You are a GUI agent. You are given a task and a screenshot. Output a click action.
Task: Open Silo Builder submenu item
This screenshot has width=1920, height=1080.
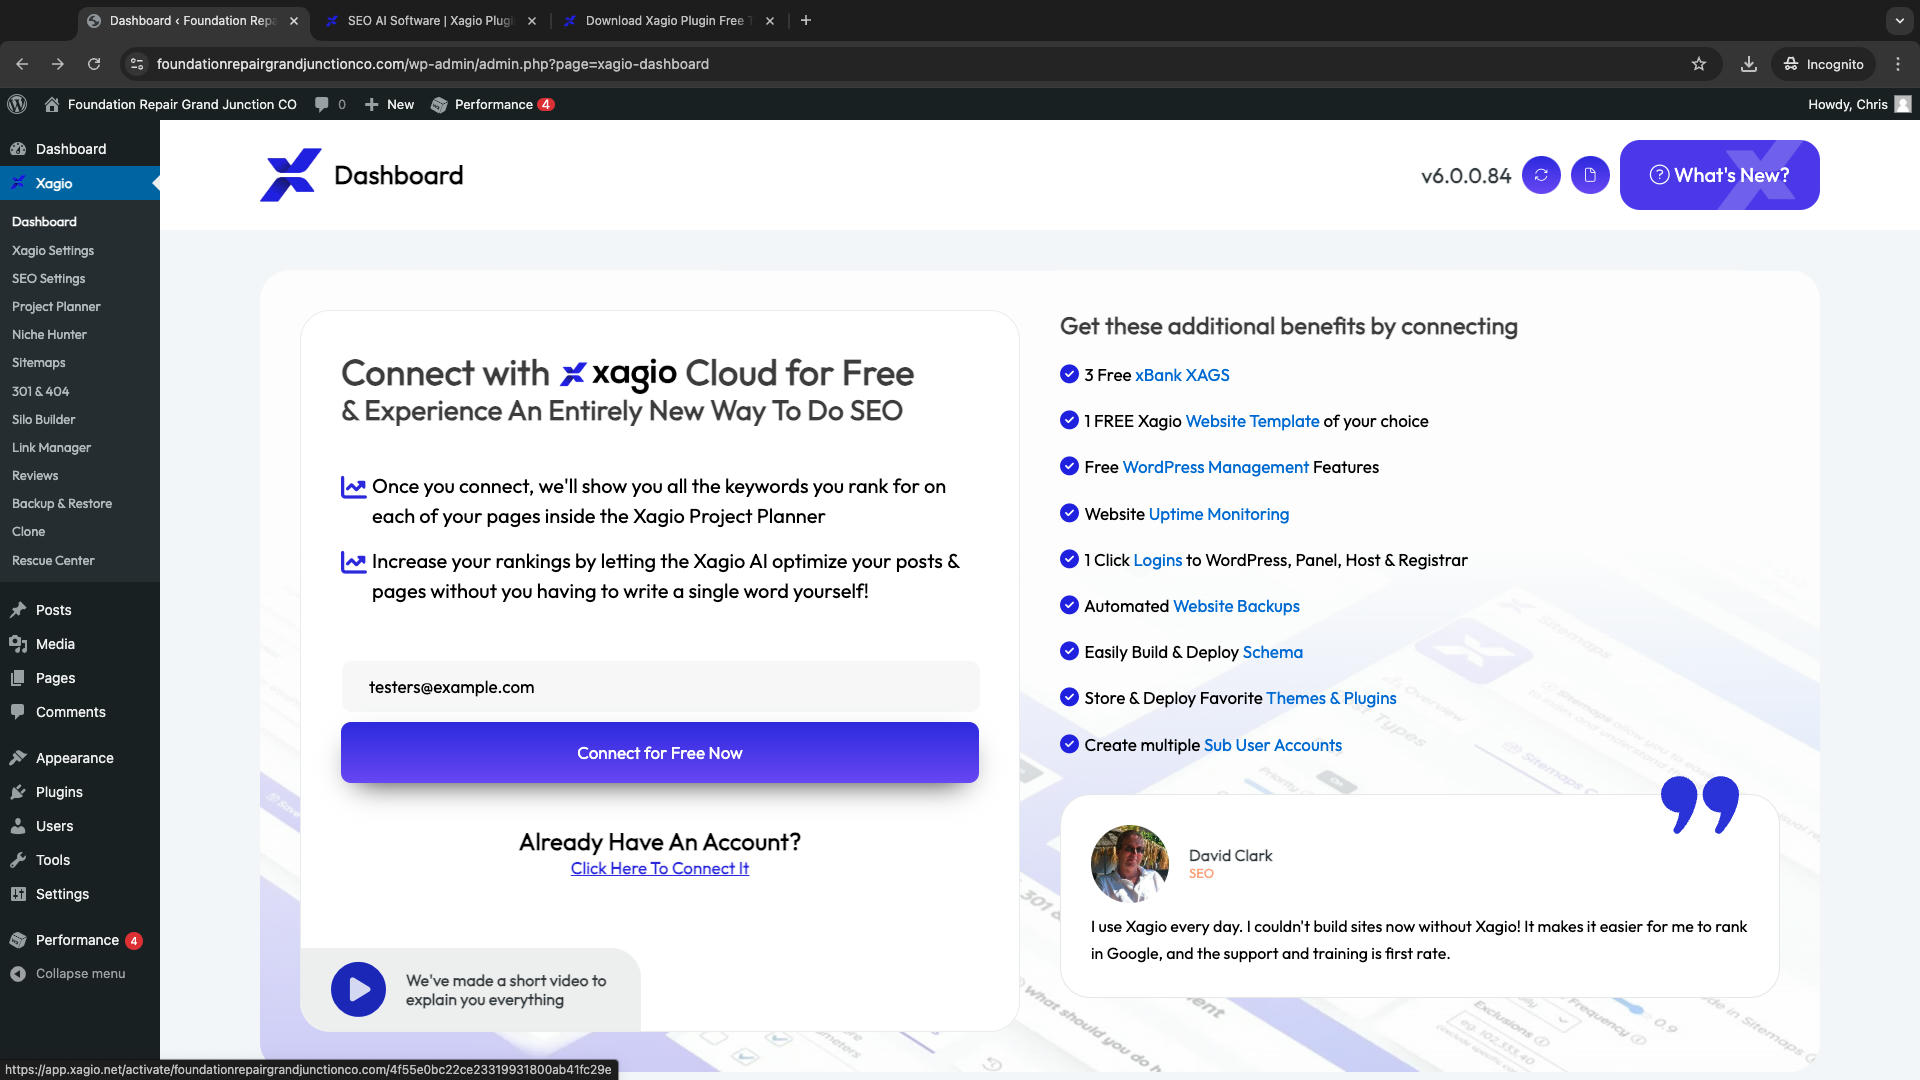[x=43, y=419]
